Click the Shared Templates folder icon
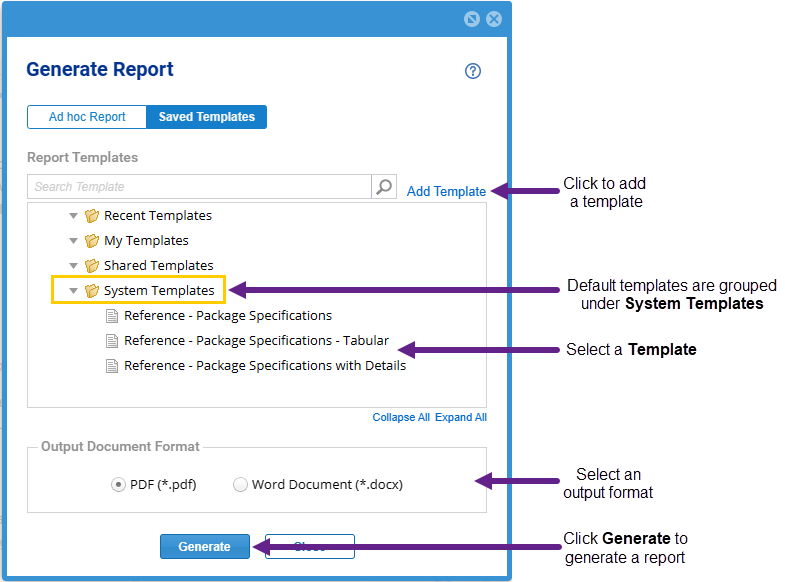 92,266
